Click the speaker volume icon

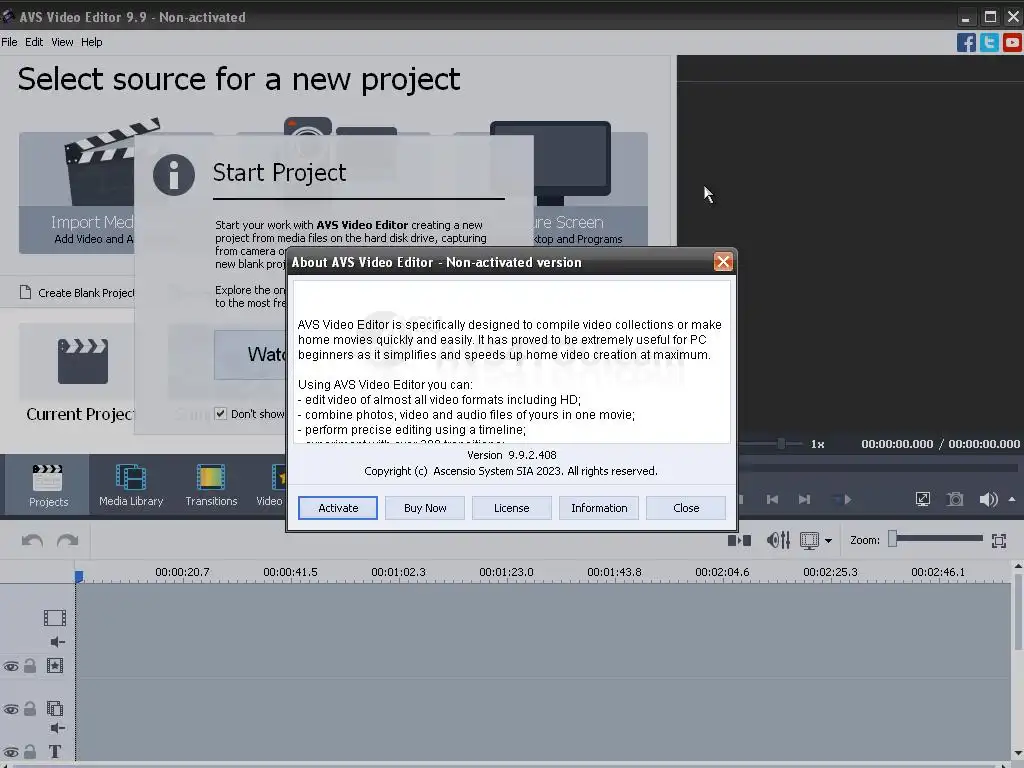(x=988, y=500)
